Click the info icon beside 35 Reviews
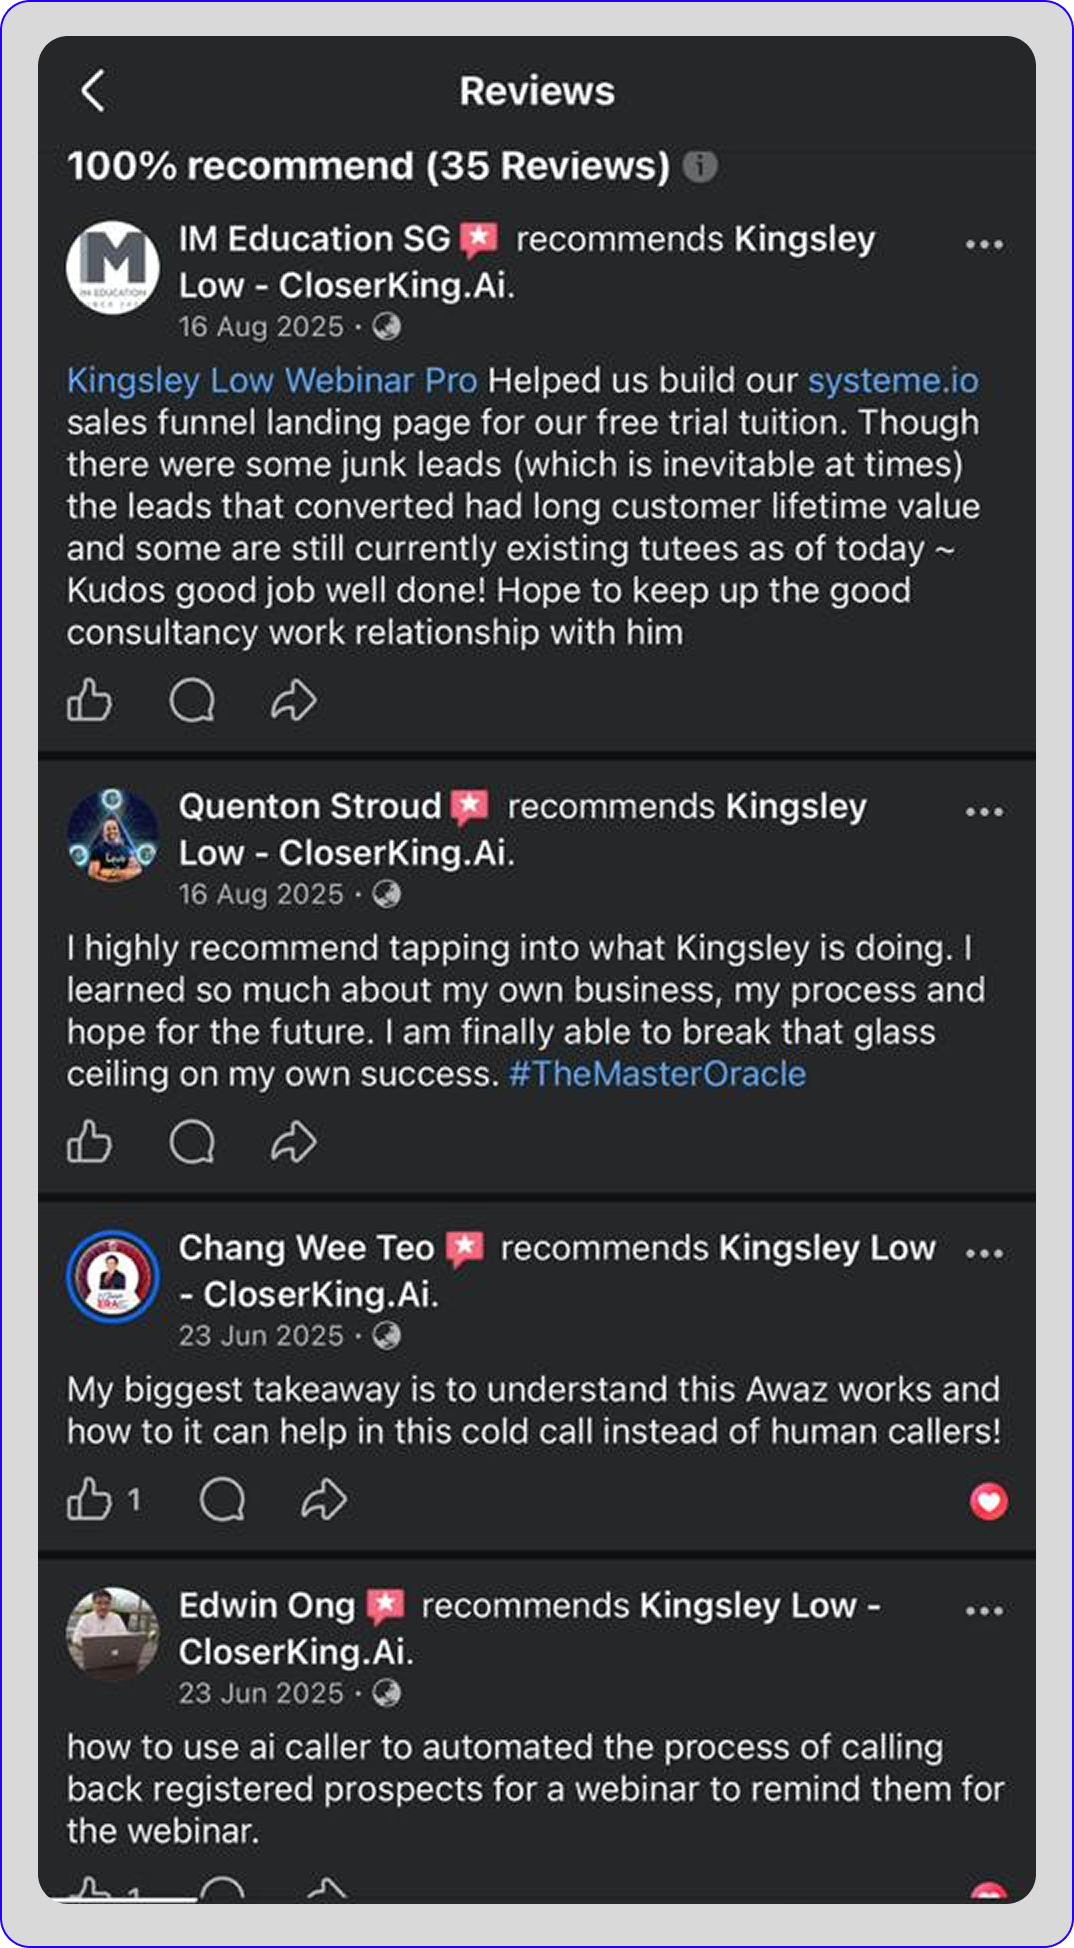Viewport: 1074px width, 1948px height. [x=700, y=166]
